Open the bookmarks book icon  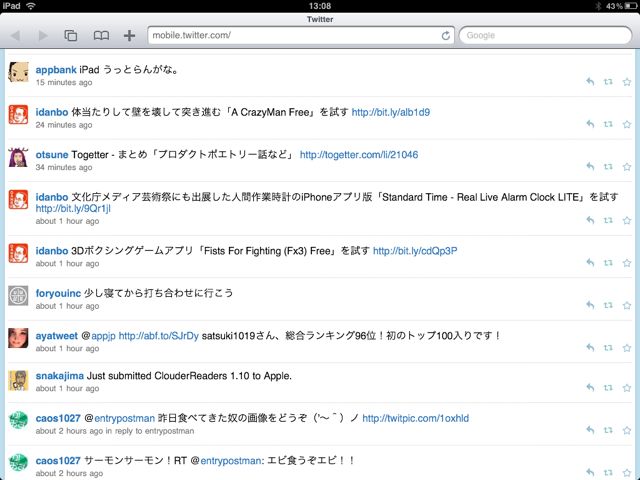(x=101, y=36)
